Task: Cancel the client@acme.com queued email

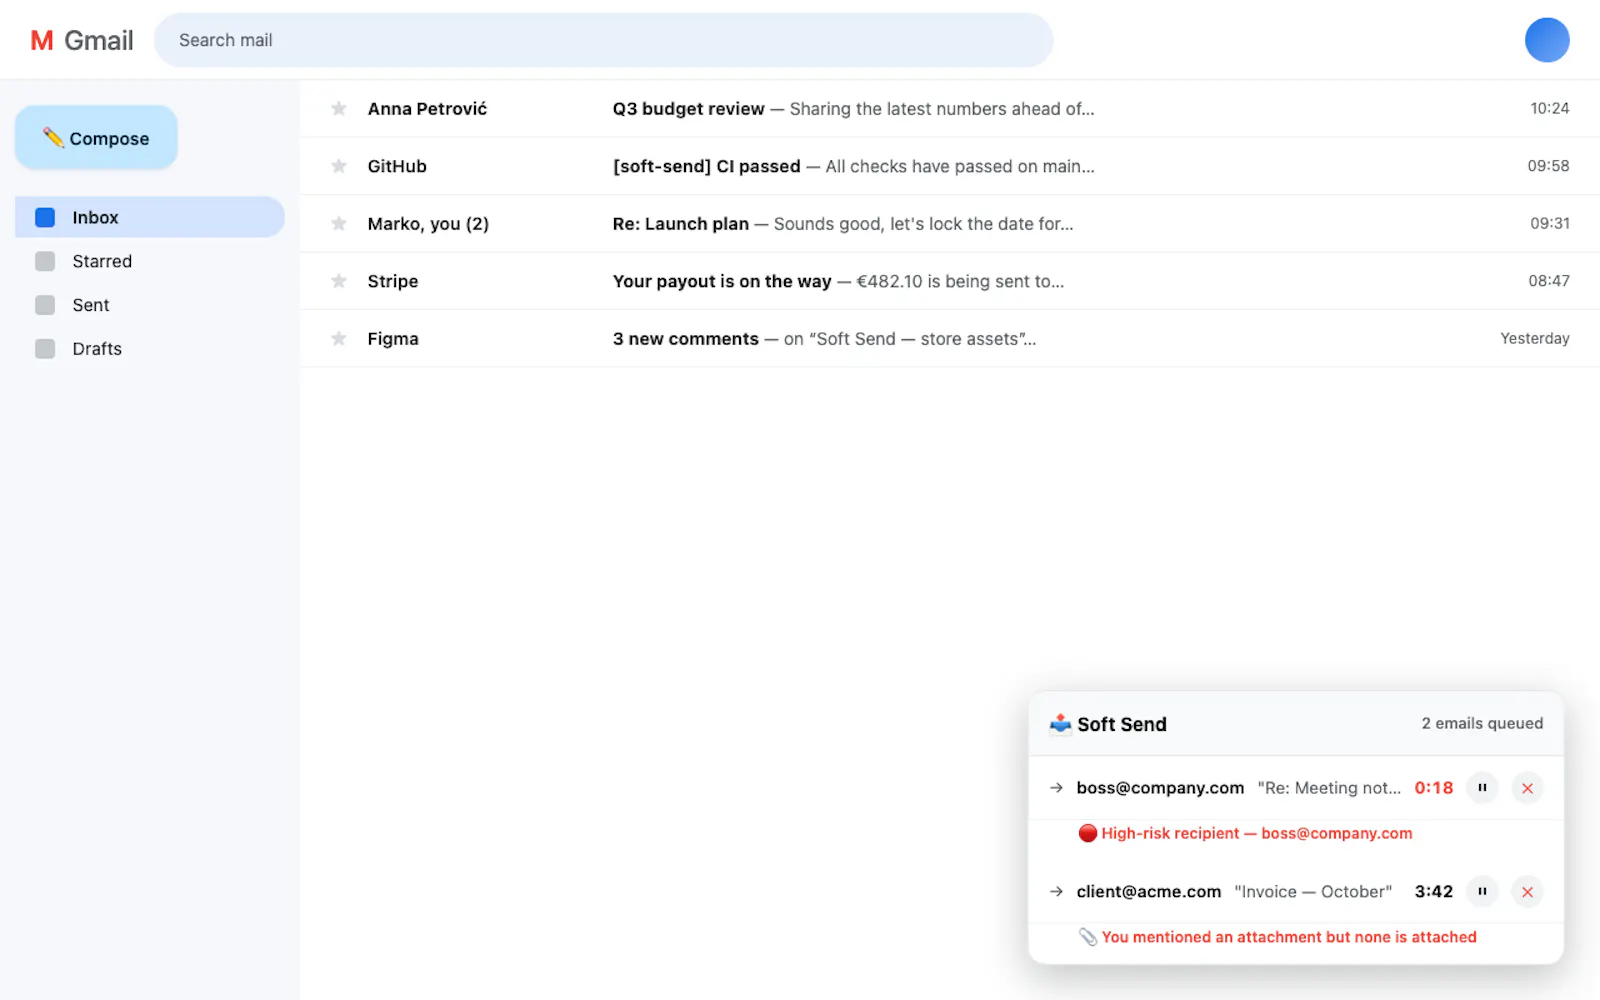Action: [x=1527, y=891]
